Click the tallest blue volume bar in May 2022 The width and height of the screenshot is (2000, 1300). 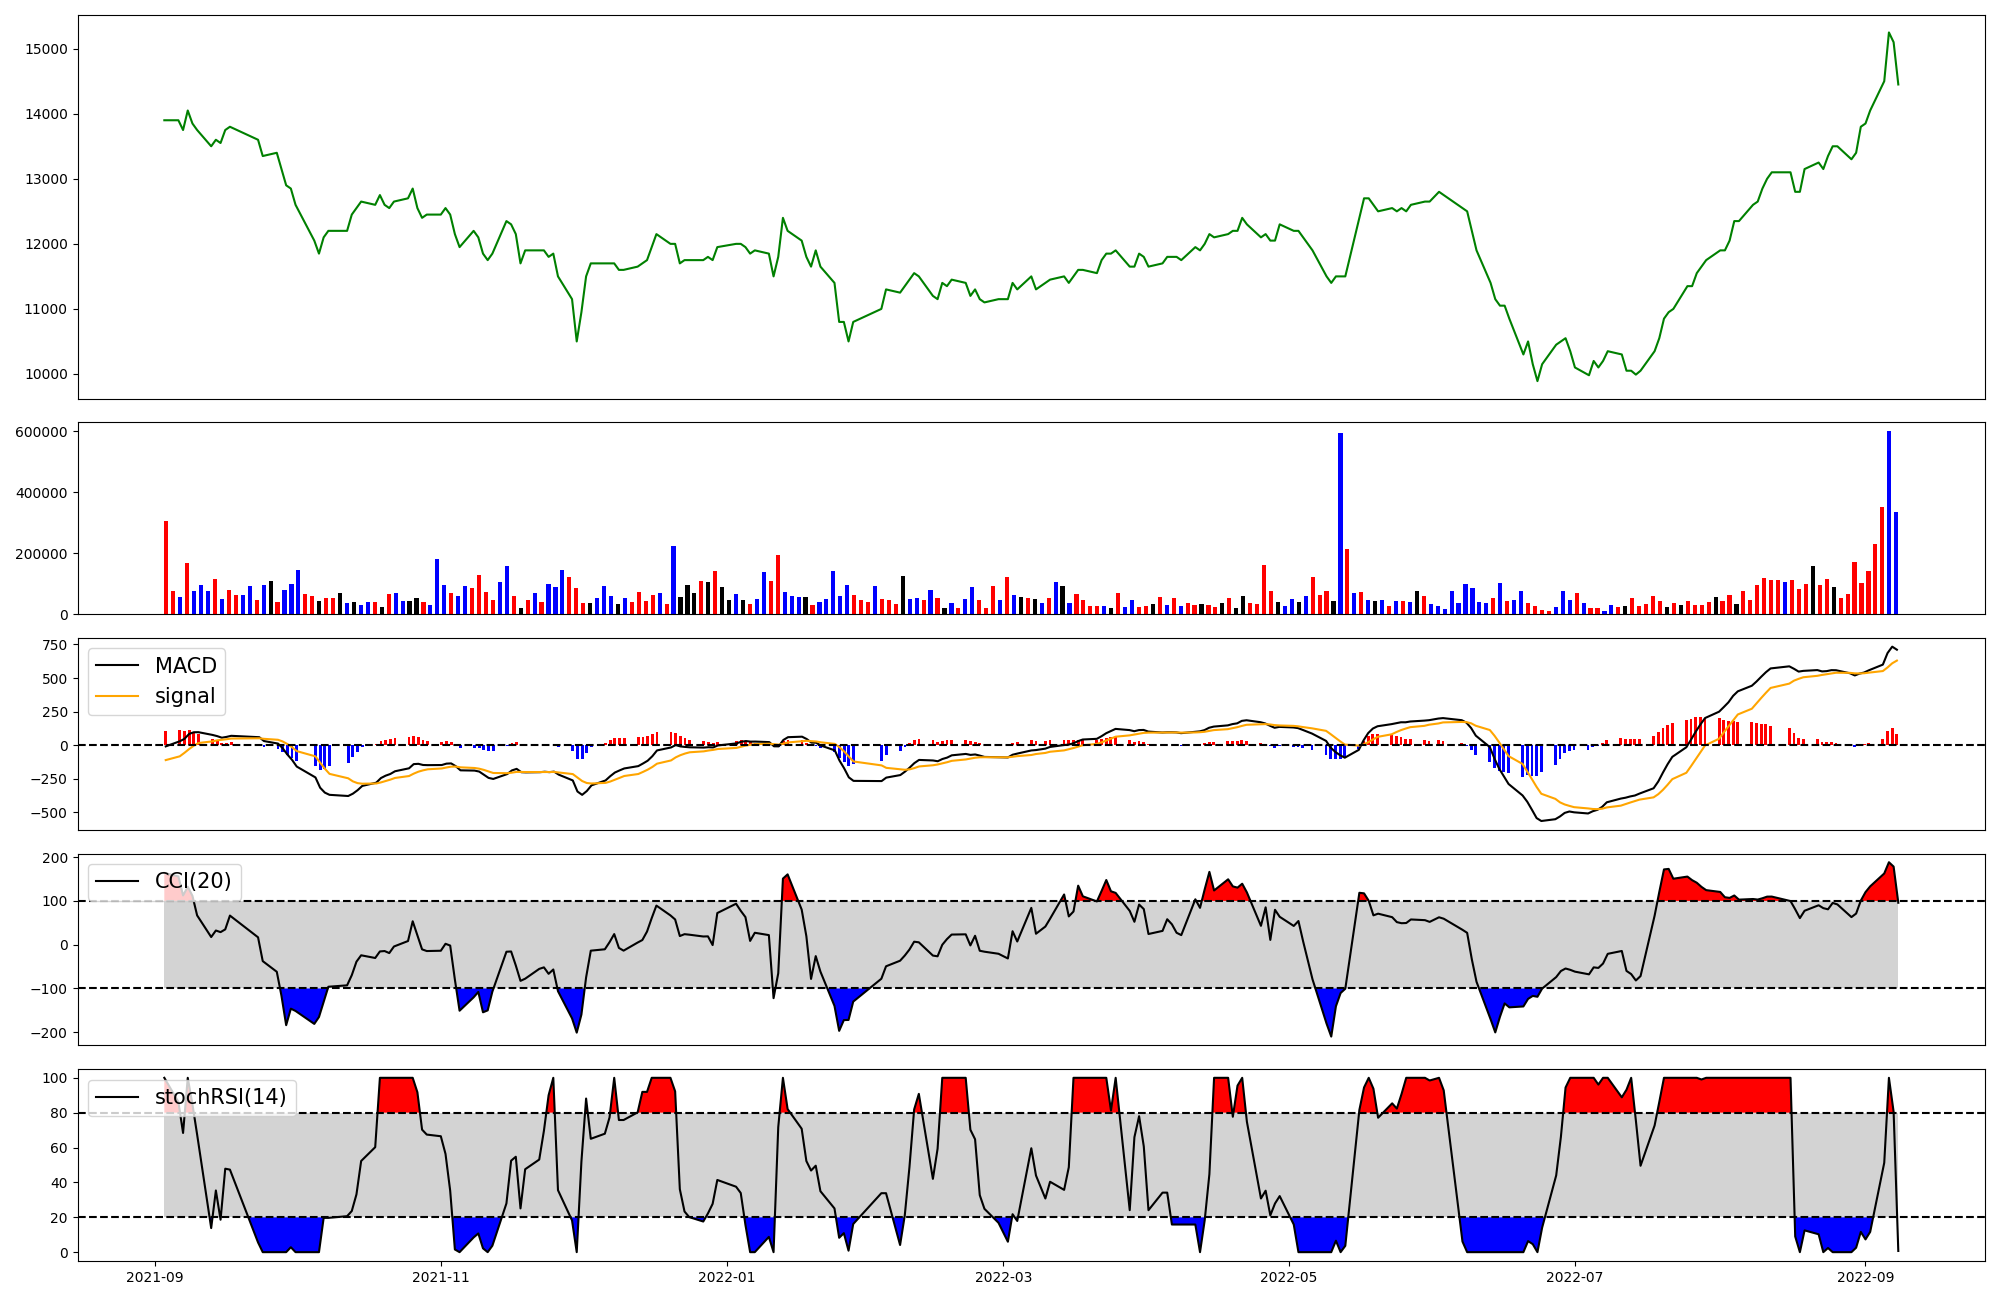pyautogui.click(x=1340, y=520)
